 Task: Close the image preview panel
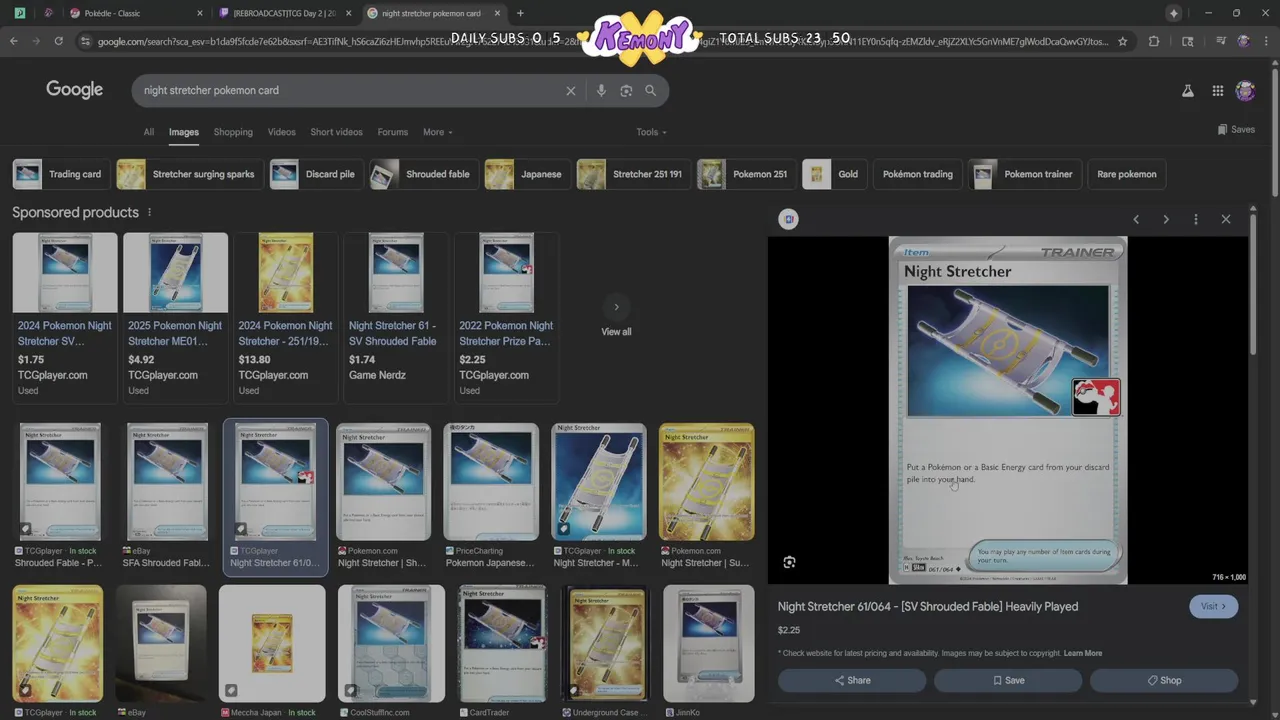[x=1226, y=219]
